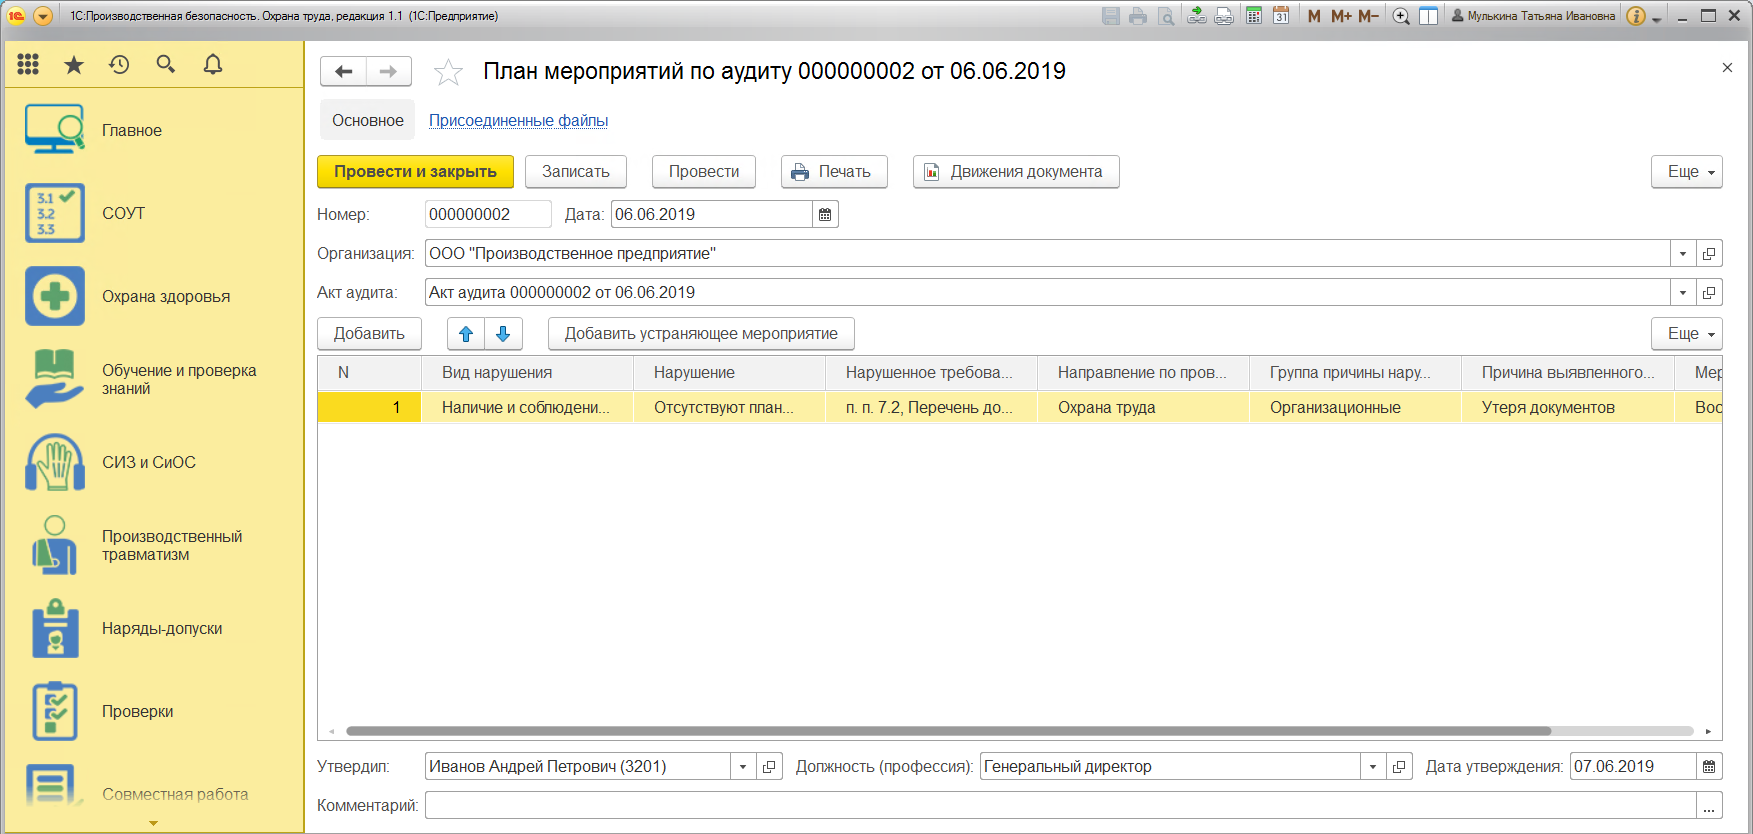The width and height of the screenshot is (1753, 834).
Task: Go forward with the right arrow button
Action: [x=389, y=71]
